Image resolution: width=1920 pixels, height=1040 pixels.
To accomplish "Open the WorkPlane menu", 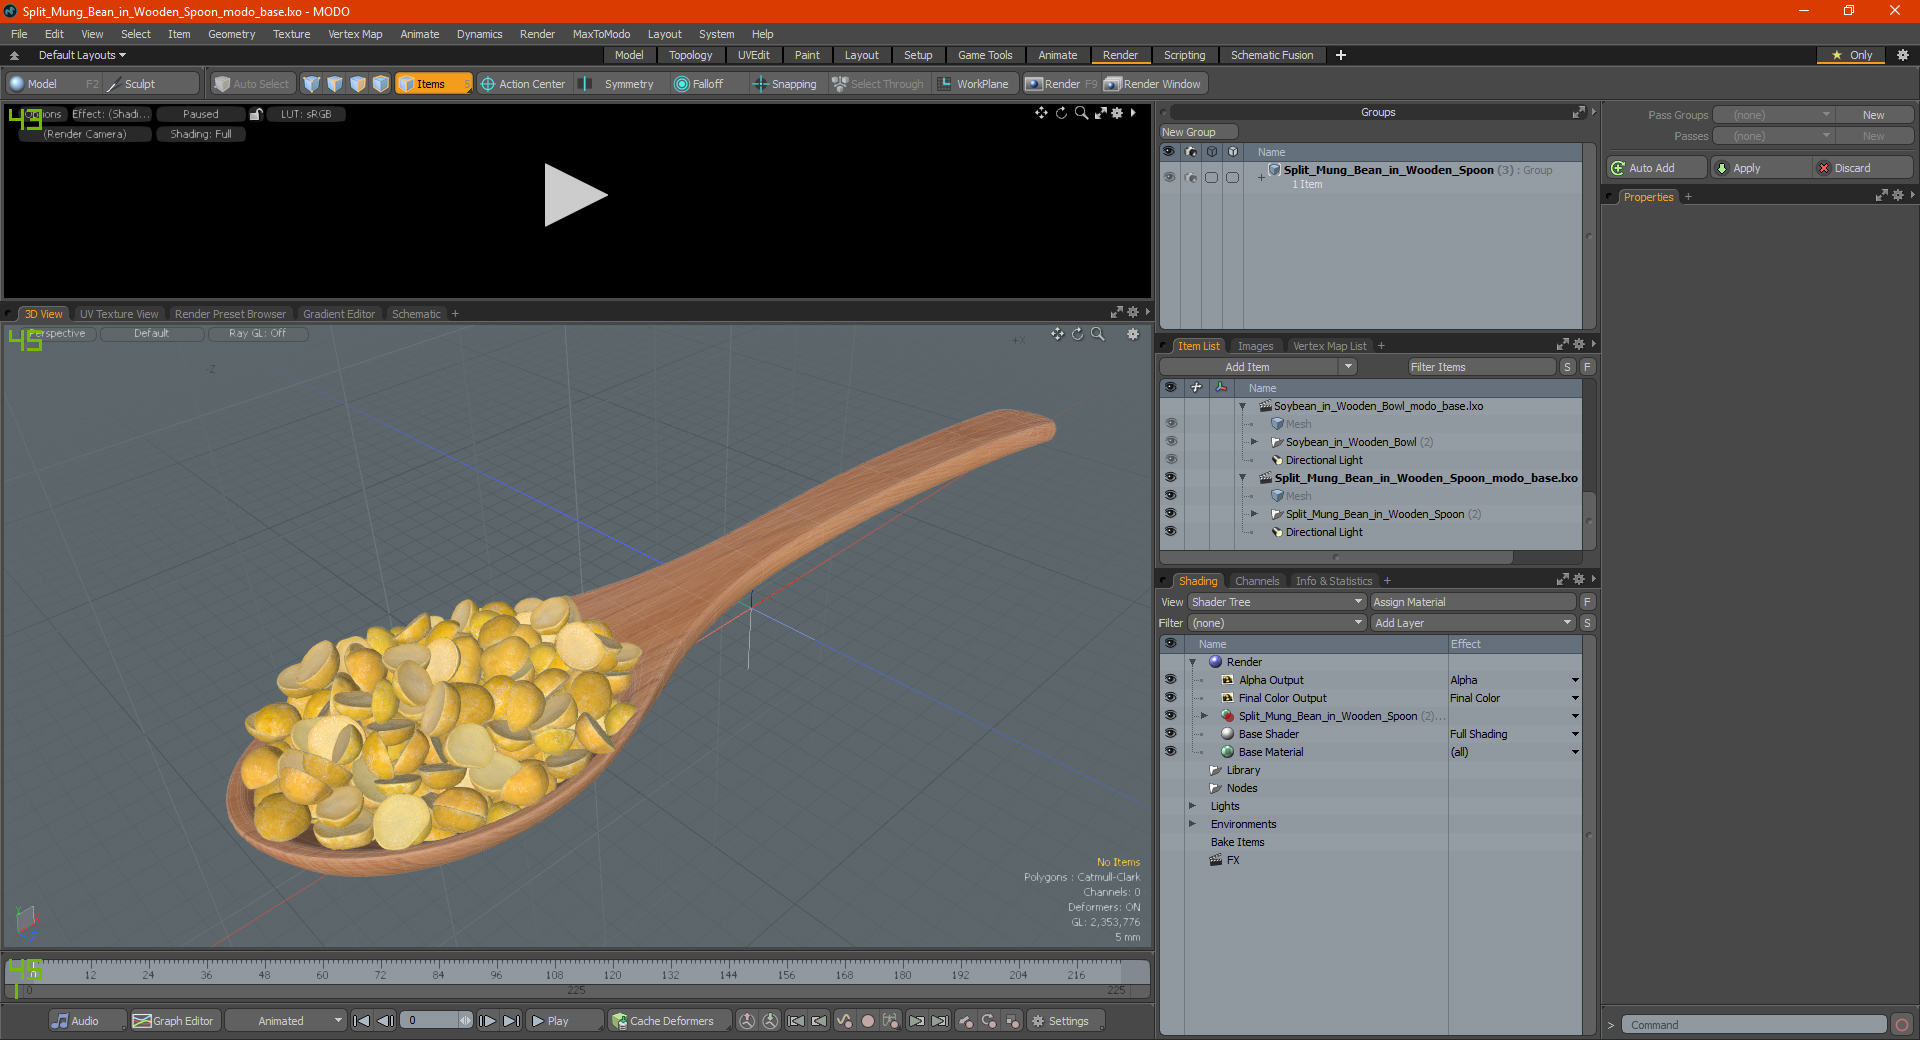I will [974, 84].
